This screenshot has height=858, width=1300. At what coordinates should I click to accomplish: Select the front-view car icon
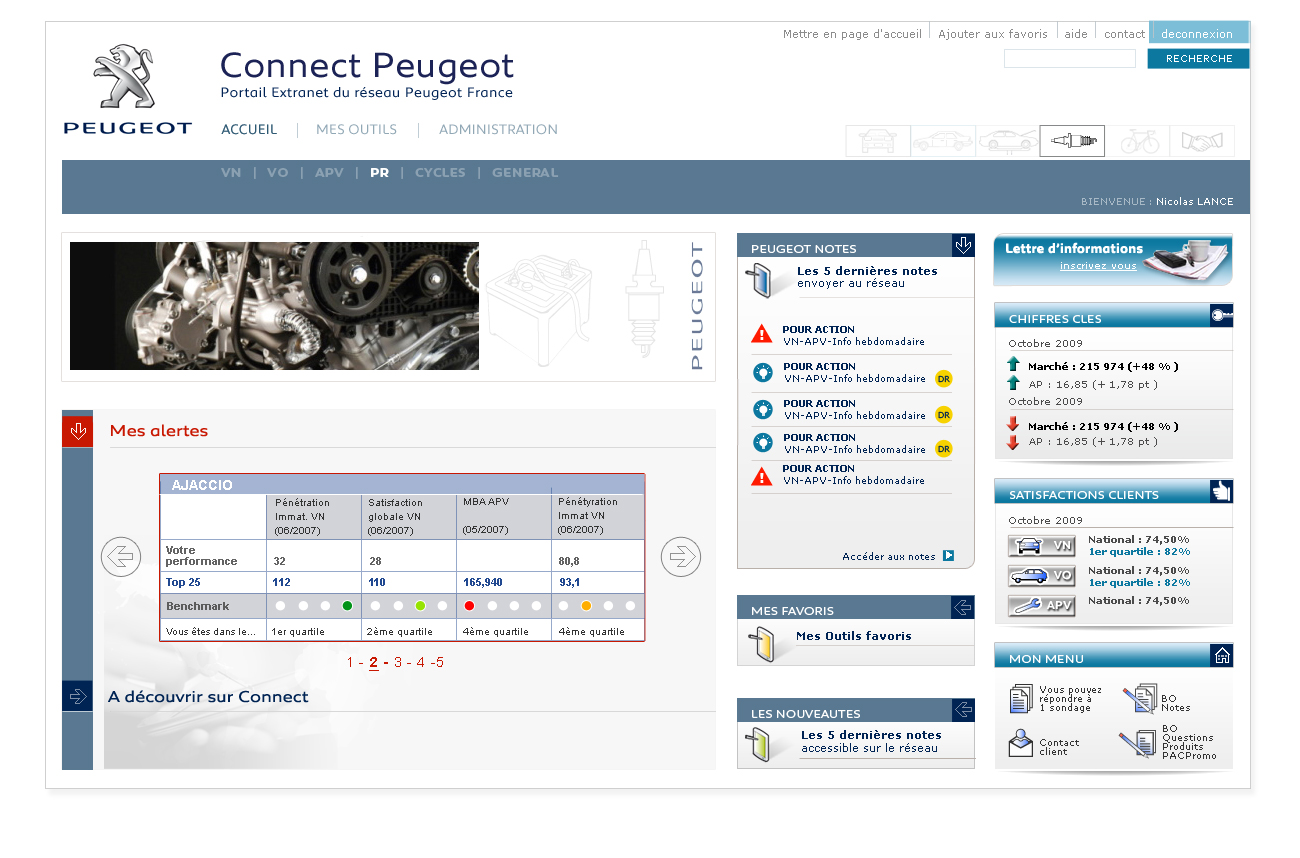click(x=878, y=141)
